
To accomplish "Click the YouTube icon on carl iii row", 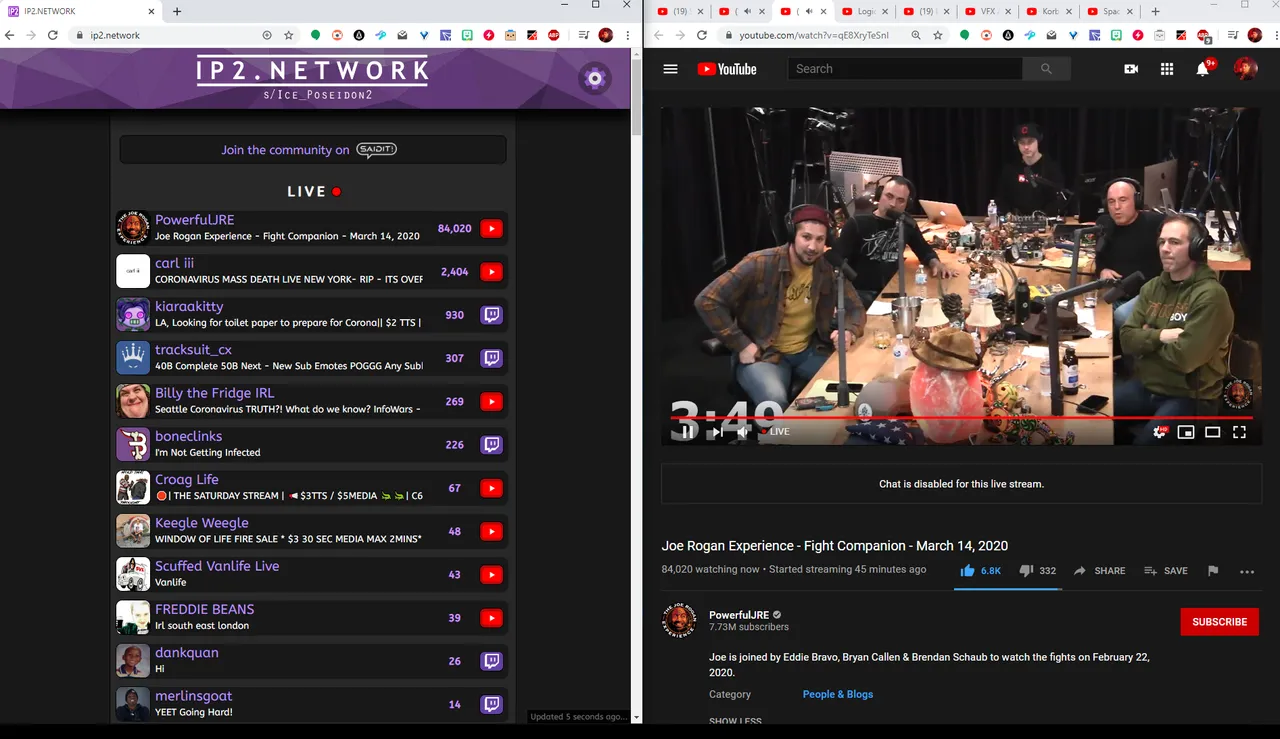I will (x=491, y=271).
